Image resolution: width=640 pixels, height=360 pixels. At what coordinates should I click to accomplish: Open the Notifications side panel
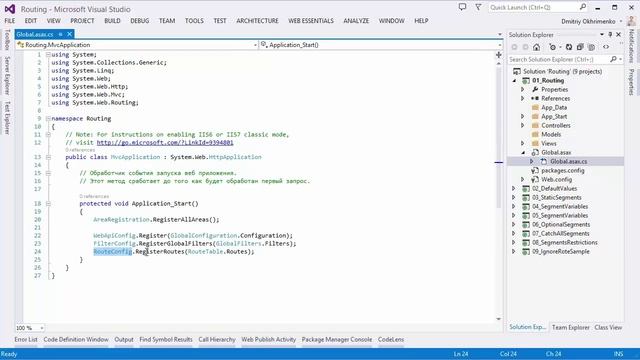tap(632, 46)
